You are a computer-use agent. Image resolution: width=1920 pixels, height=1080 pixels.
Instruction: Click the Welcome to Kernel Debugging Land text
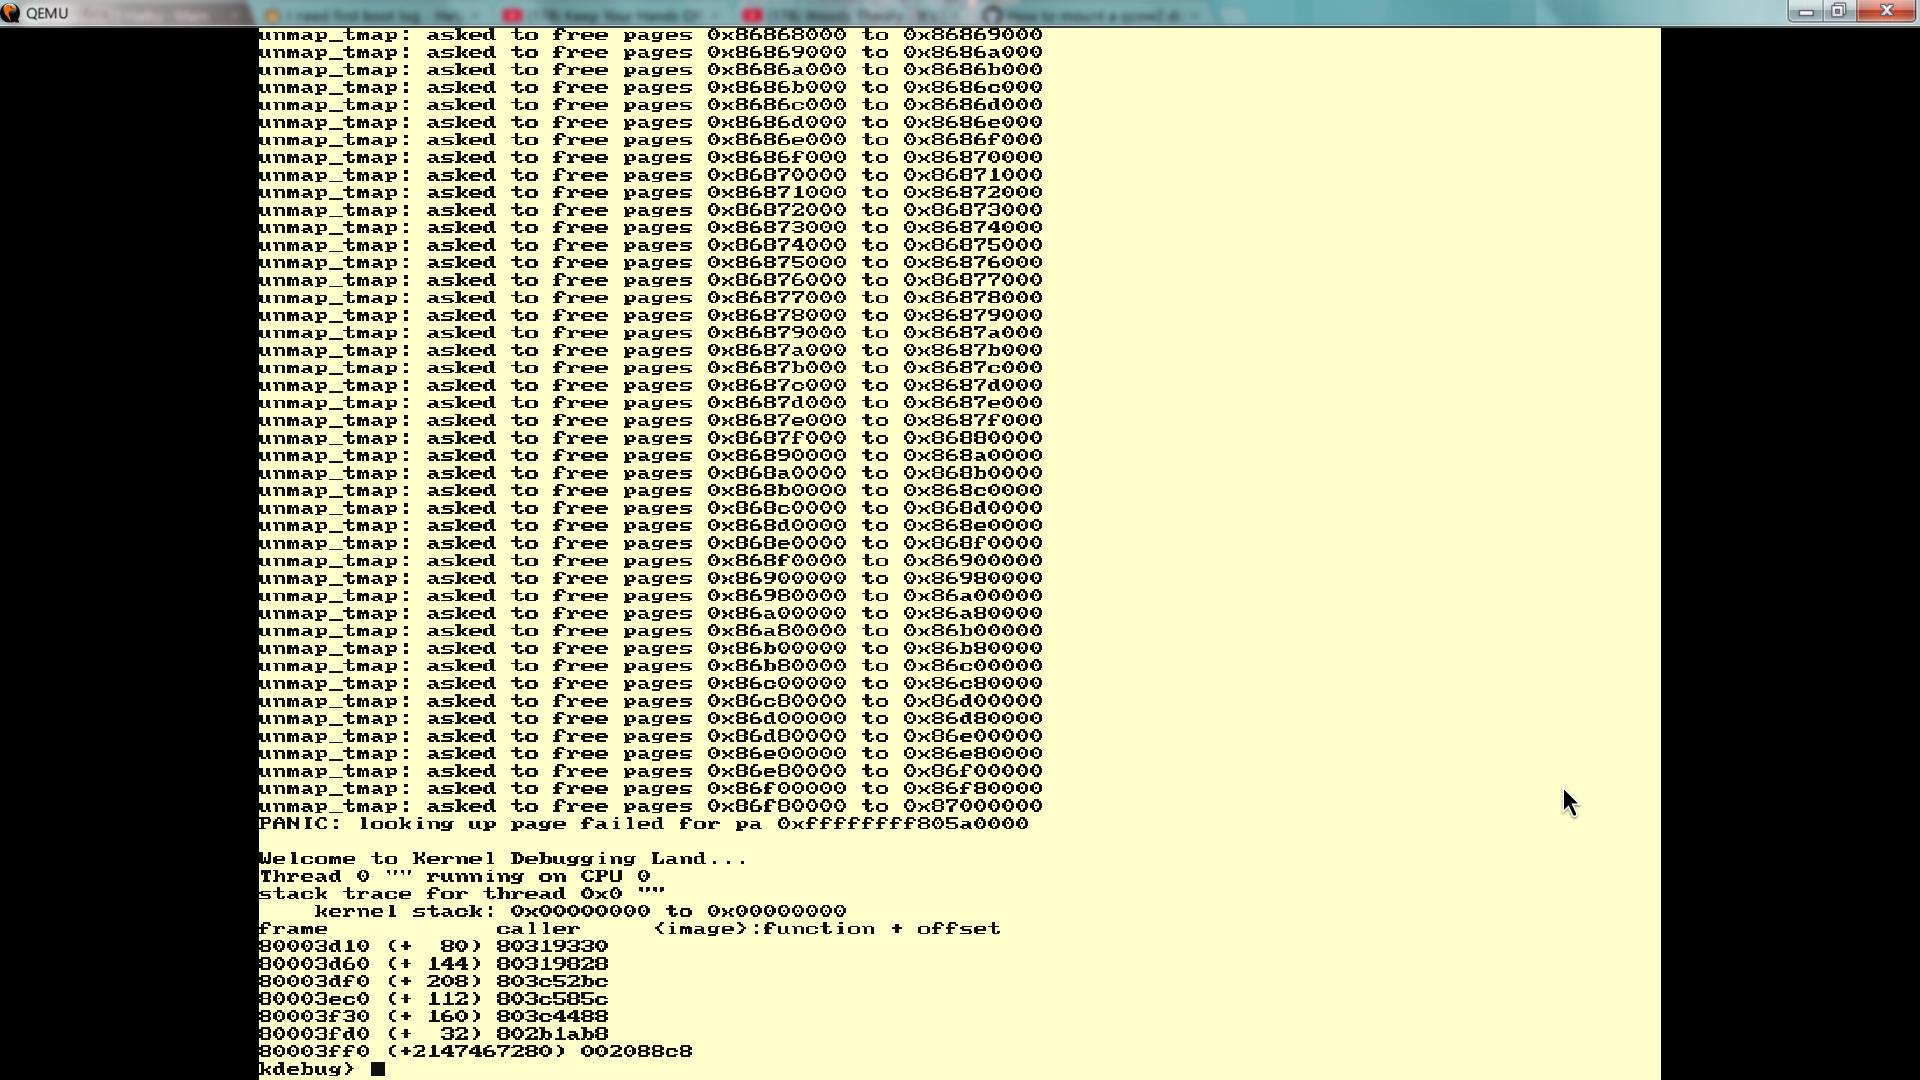(x=502, y=859)
